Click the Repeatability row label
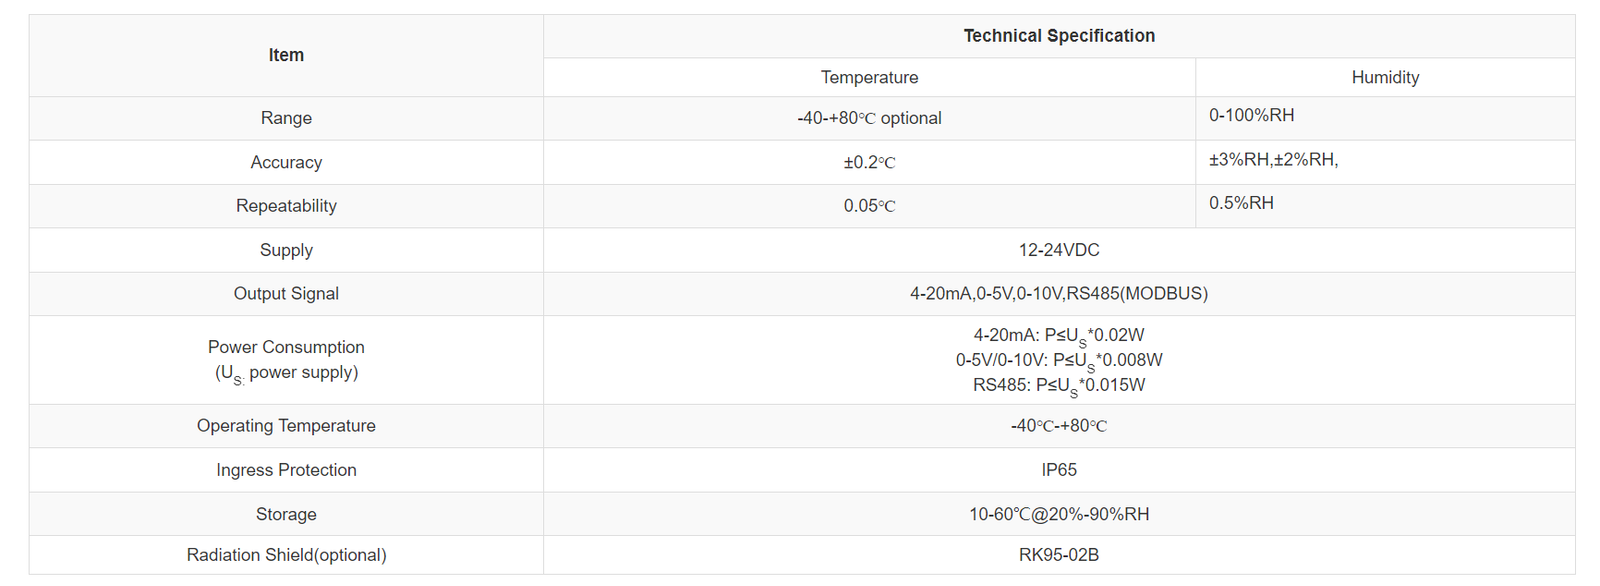The width and height of the screenshot is (1600, 586). (286, 206)
